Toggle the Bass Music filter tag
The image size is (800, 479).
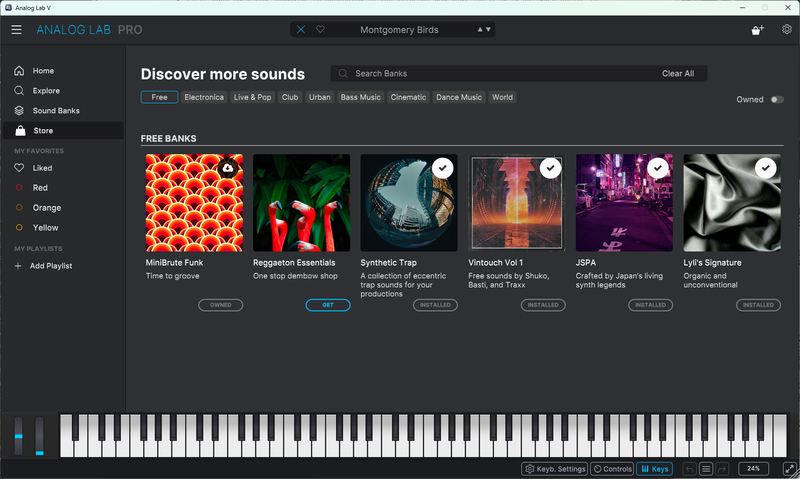tap(360, 97)
